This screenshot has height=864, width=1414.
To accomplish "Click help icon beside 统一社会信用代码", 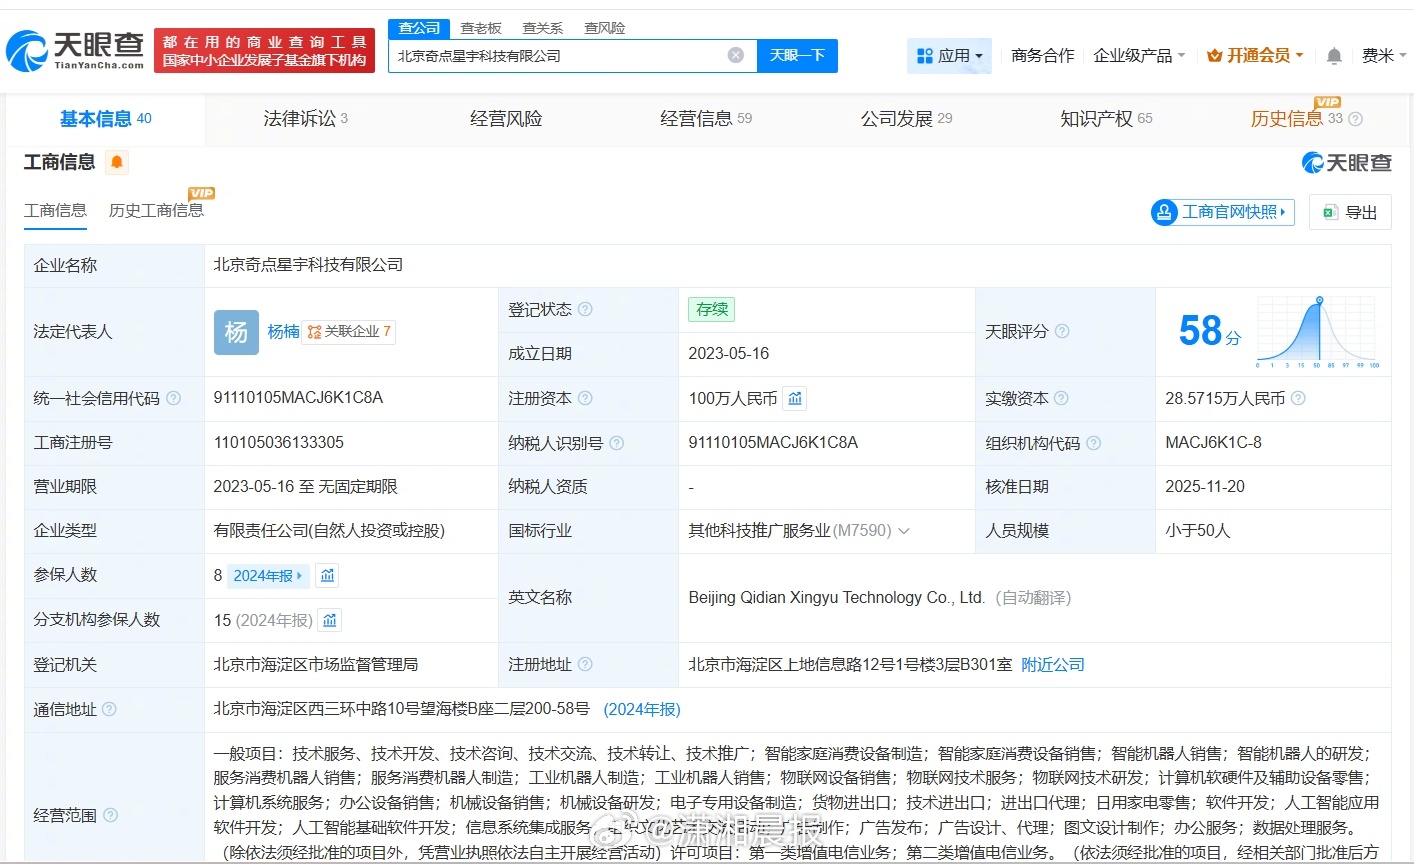I will [x=174, y=398].
